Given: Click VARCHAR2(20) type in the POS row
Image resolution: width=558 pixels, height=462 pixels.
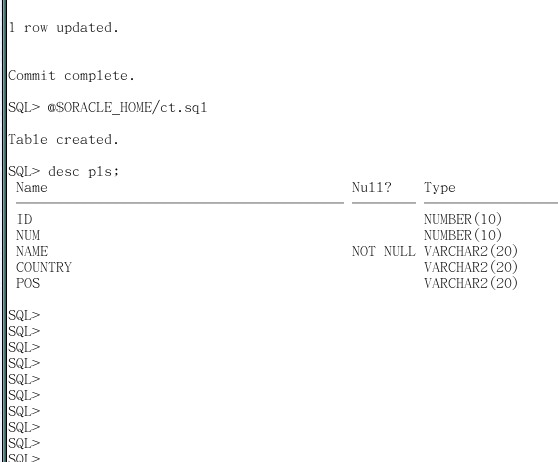Looking at the screenshot, I should click(471, 283).
